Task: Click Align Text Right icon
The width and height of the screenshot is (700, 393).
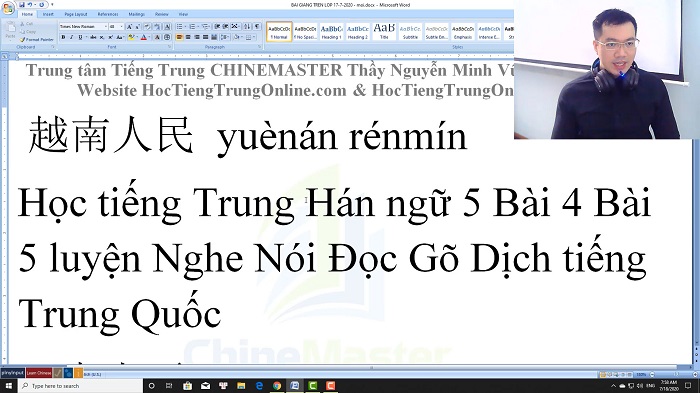Action: click(197, 38)
